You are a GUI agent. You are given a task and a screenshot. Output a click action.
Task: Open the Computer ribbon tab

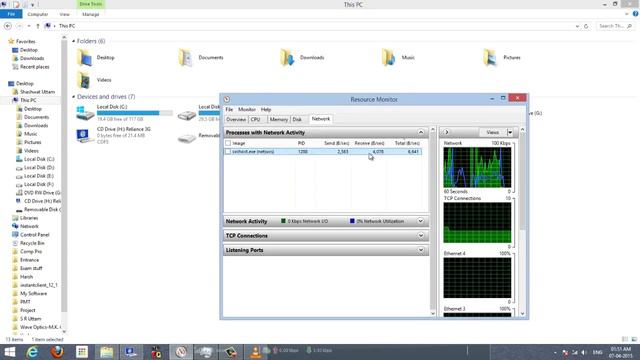(38, 14)
